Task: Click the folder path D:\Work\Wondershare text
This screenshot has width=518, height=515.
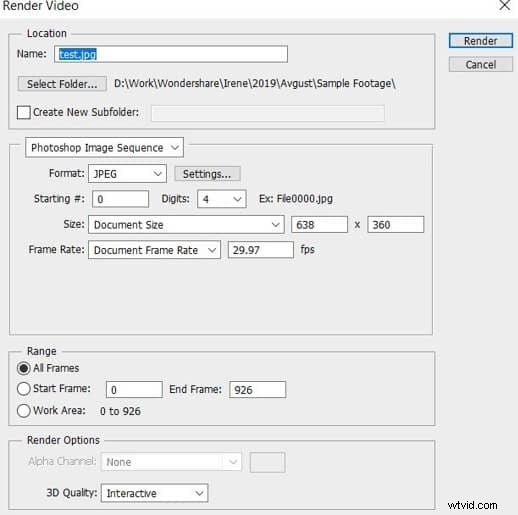Action: pos(255,83)
